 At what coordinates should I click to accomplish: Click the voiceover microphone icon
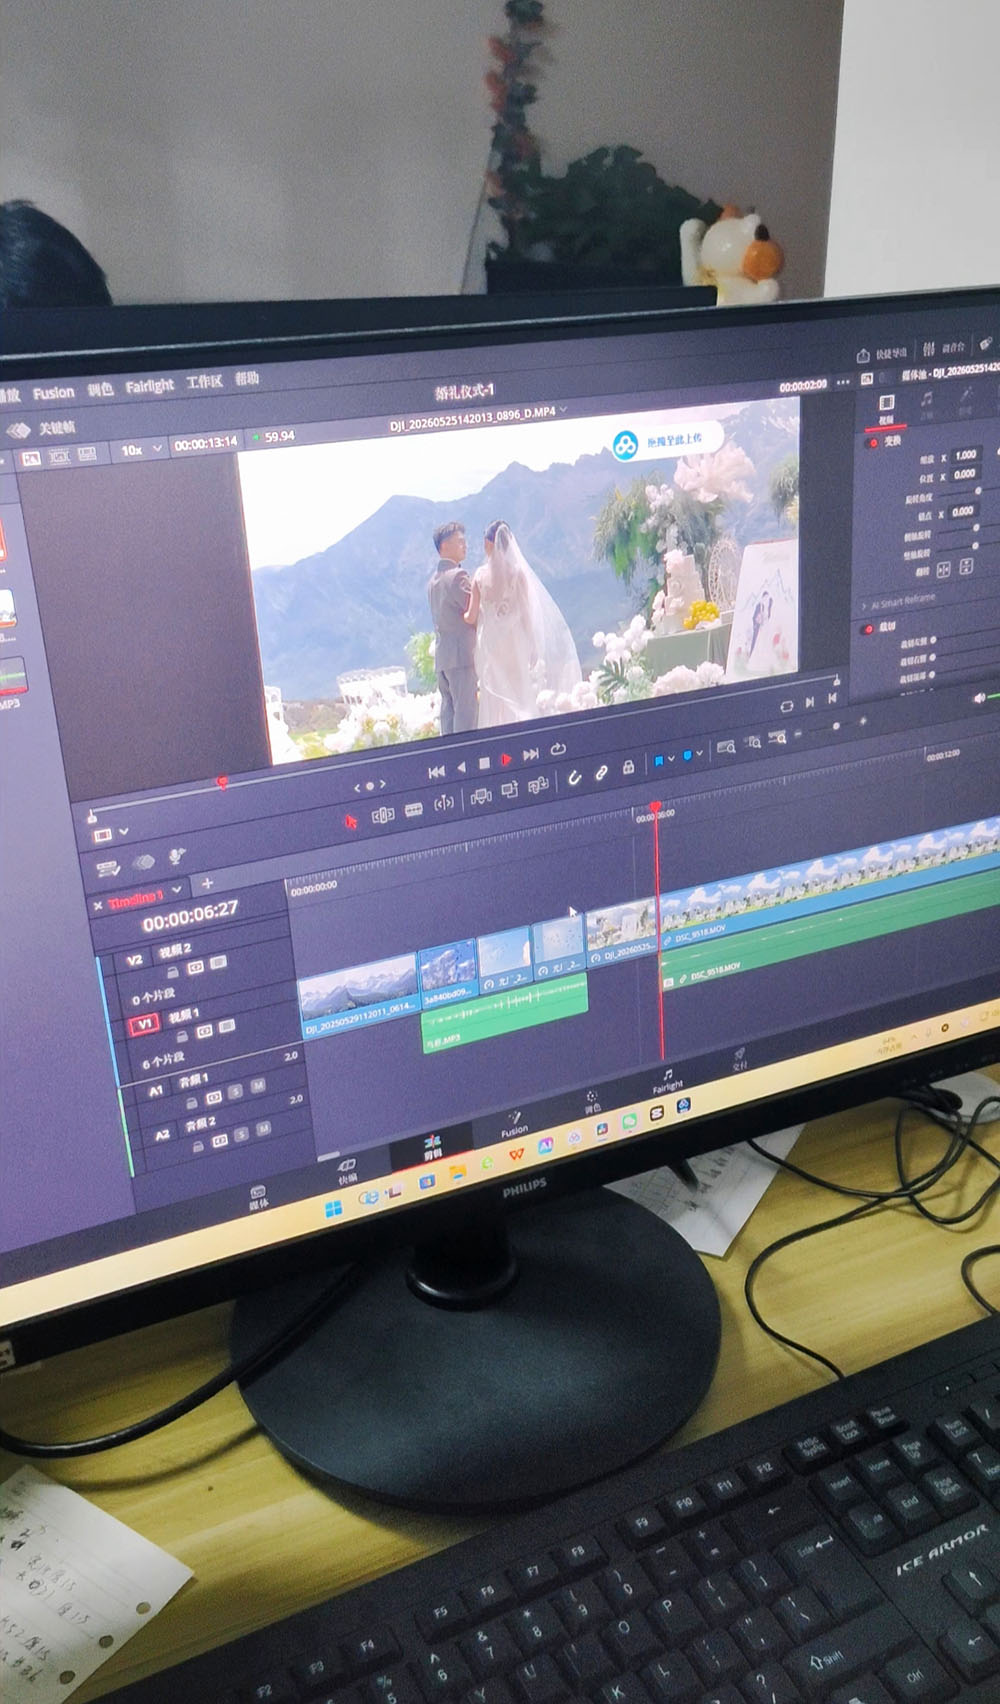(x=176, y=856)
